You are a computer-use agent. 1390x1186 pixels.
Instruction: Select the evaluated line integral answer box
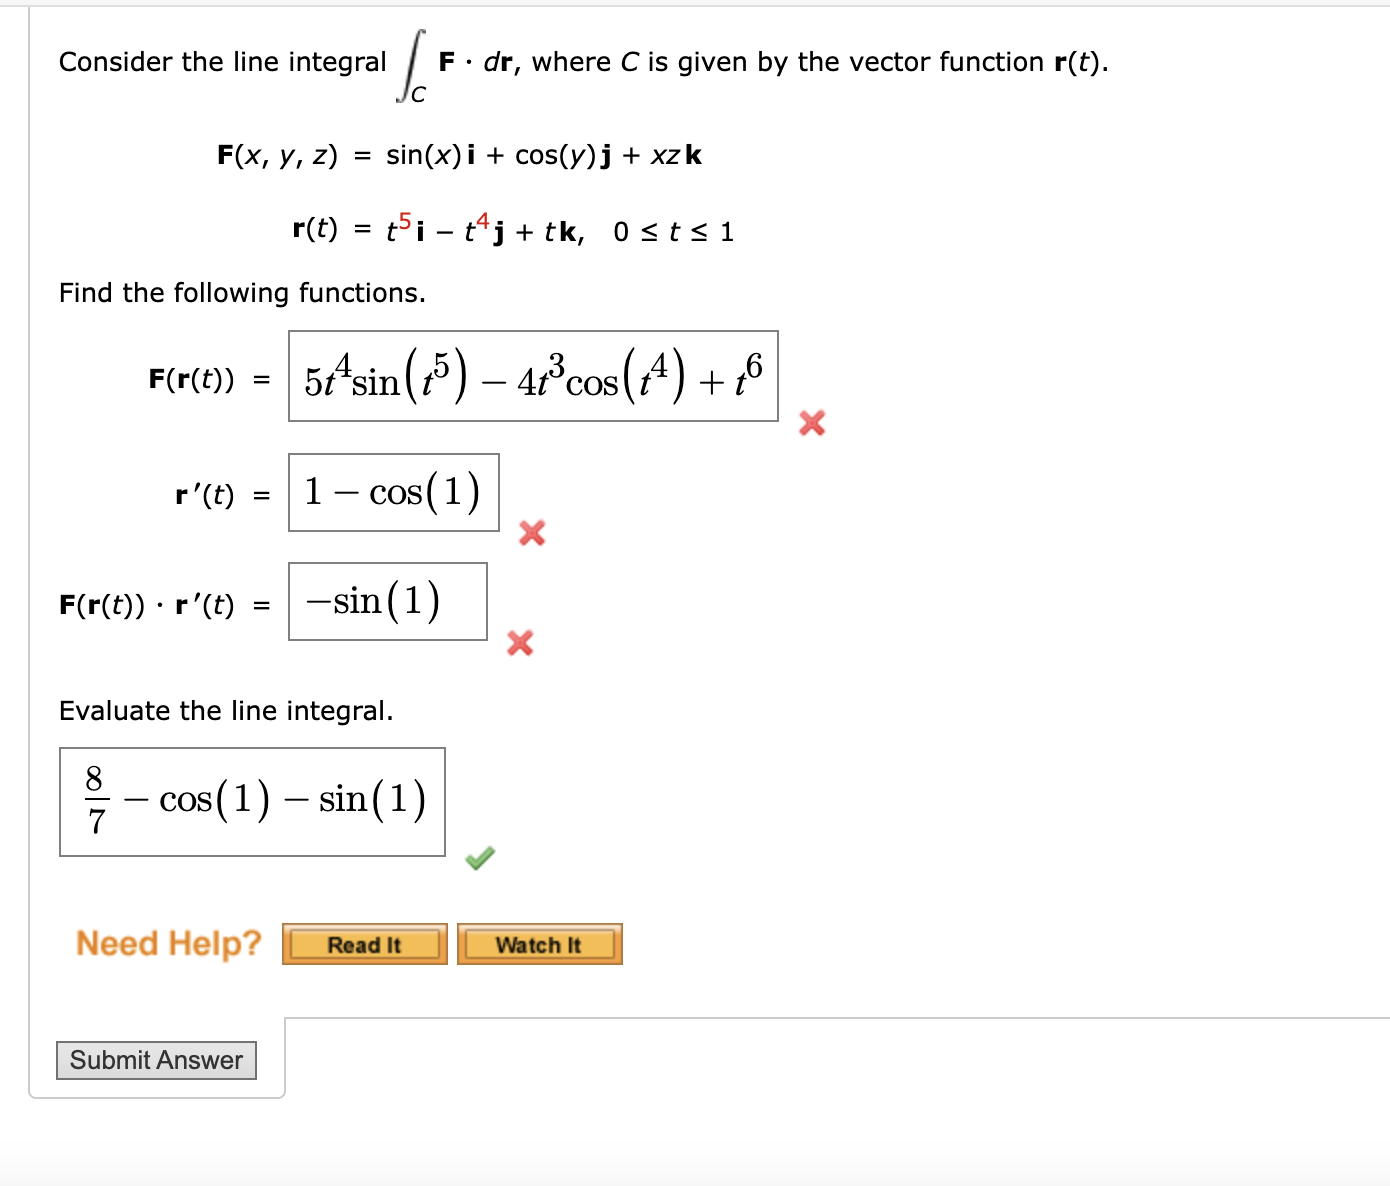(x=252, y=801)
